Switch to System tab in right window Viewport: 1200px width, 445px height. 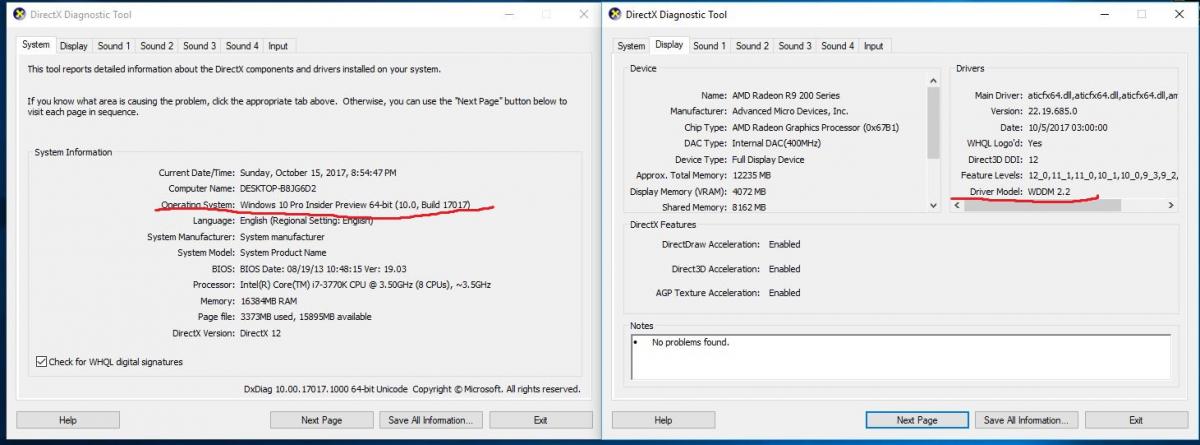click(631, 46)
